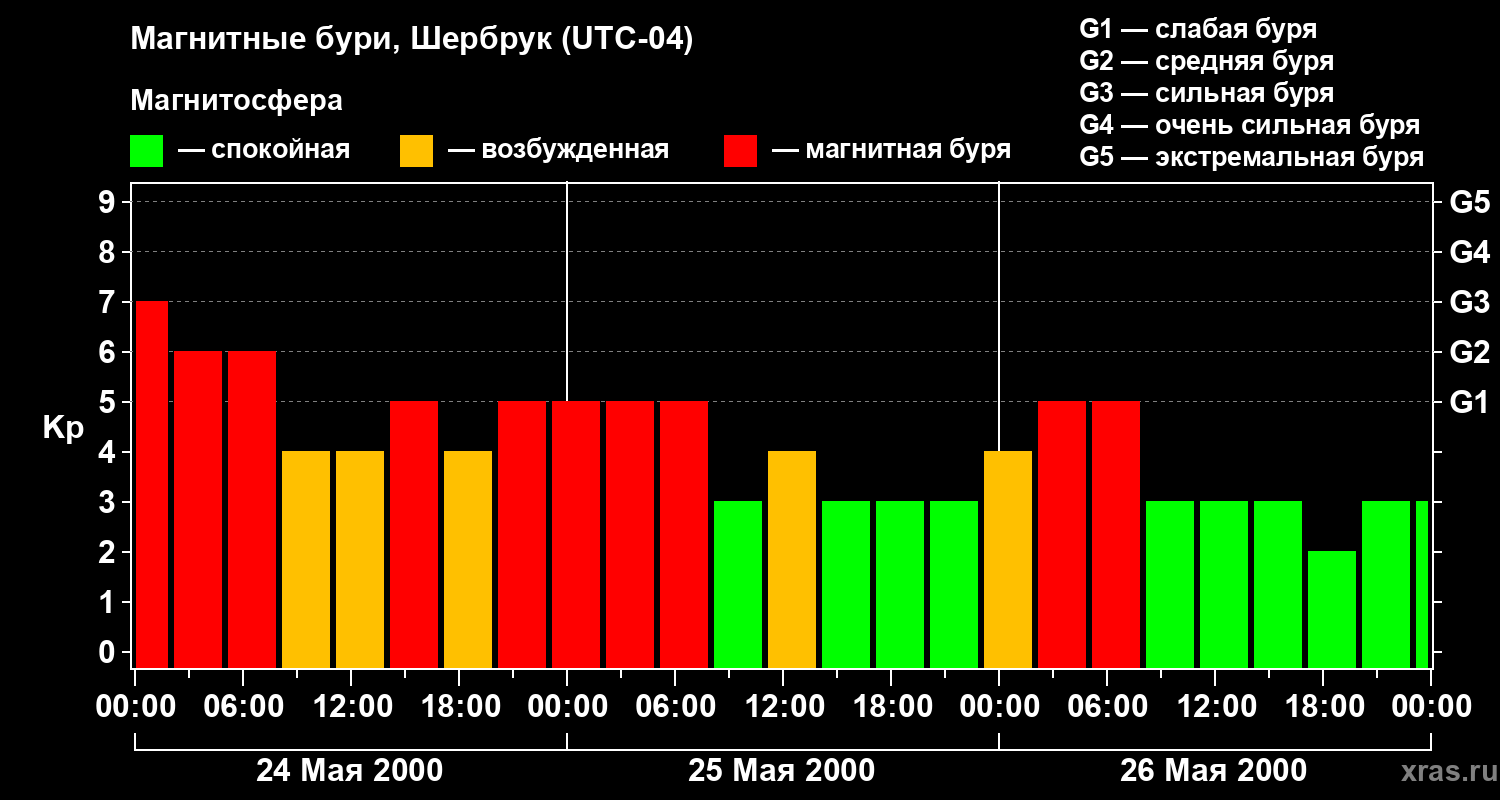Viewport: 1500px width, 800px height.
Task: Click the G1 label on the right axis
Action: coord(1469,402)
